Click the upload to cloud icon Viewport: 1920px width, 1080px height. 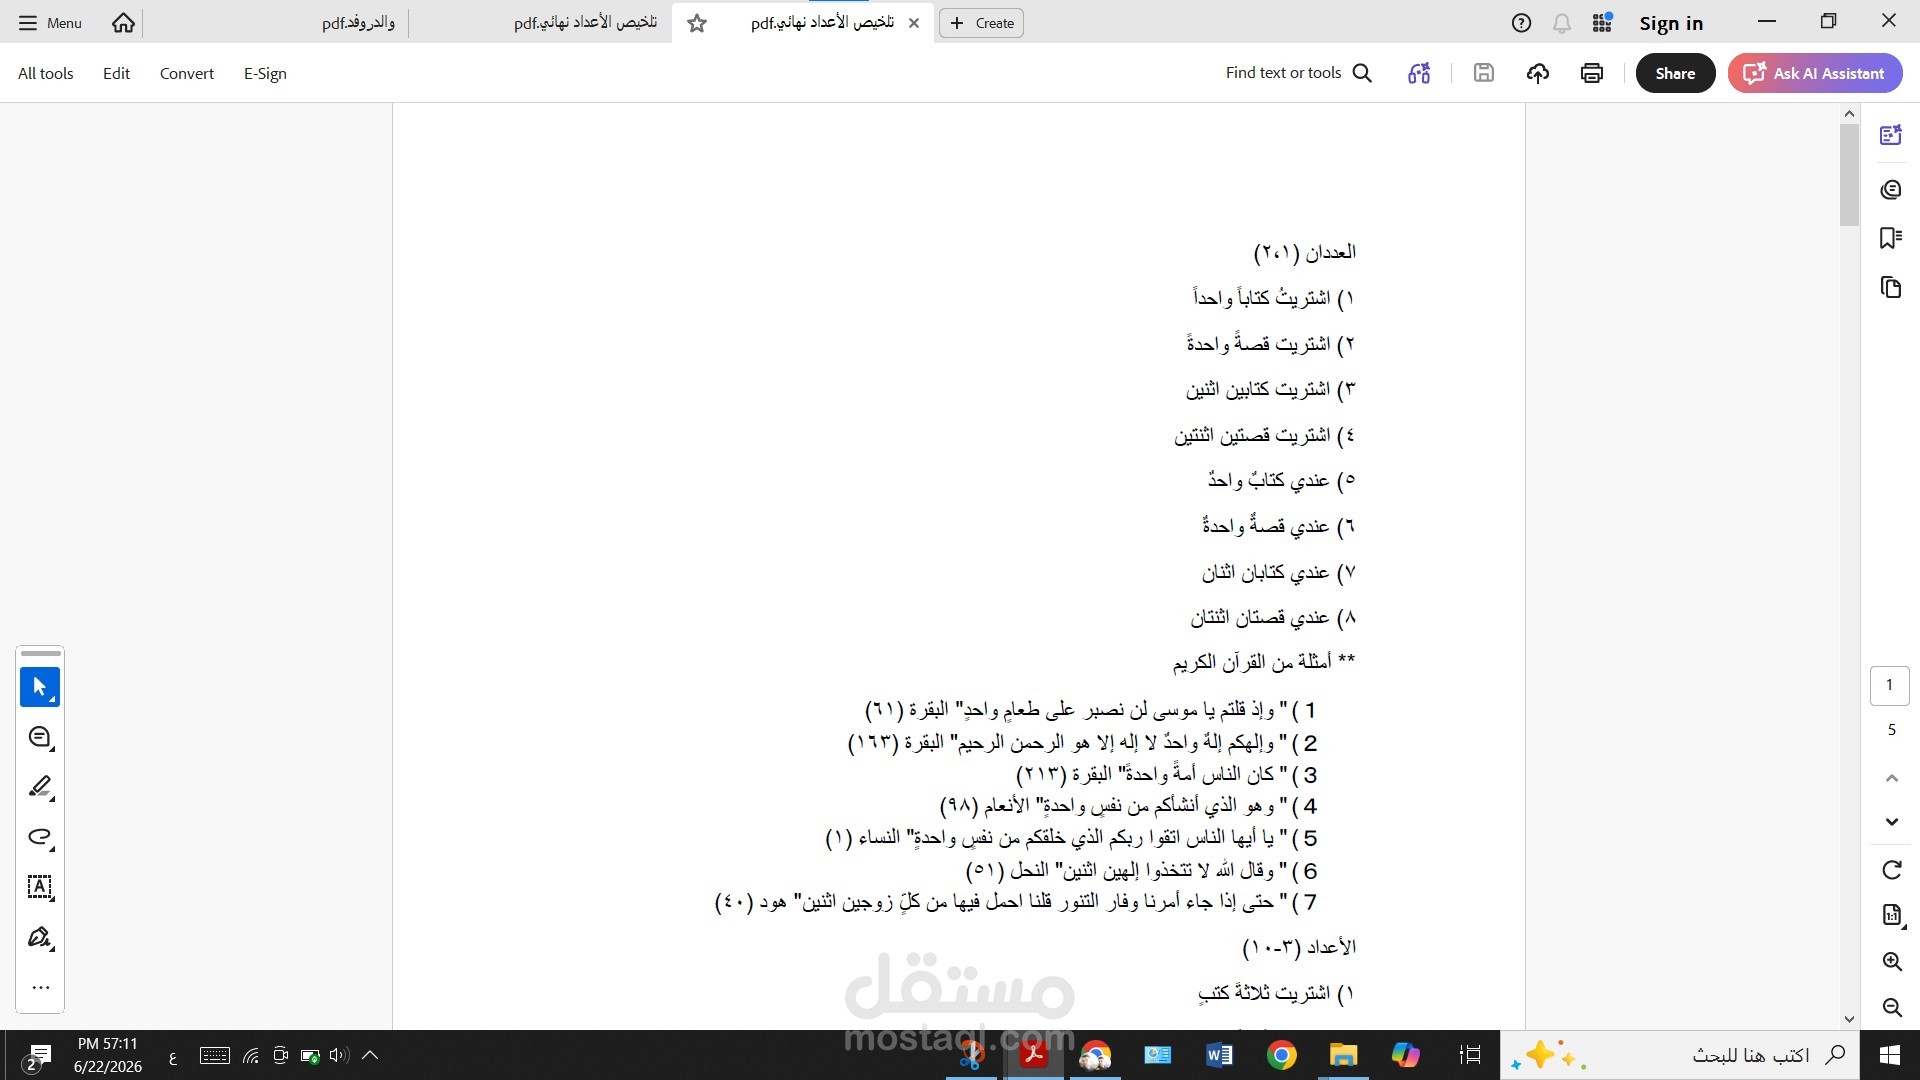(x=1538, y=73)
